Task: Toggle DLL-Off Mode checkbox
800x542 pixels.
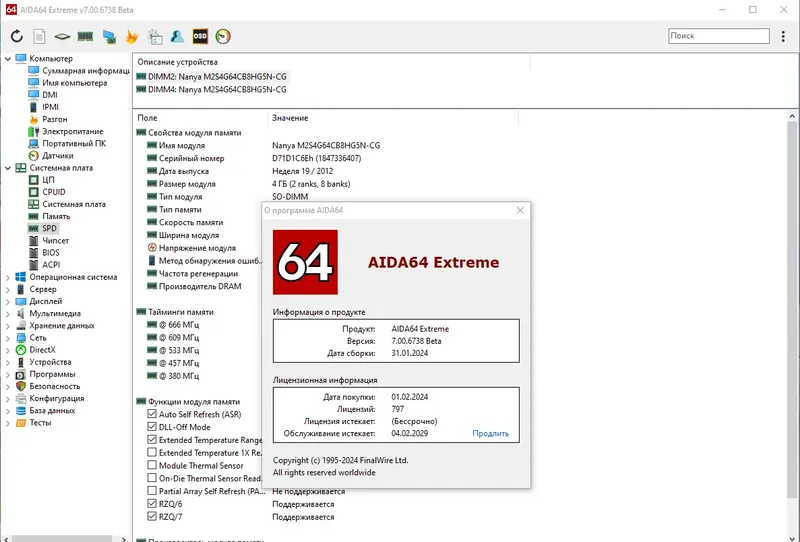Action: 152,427
